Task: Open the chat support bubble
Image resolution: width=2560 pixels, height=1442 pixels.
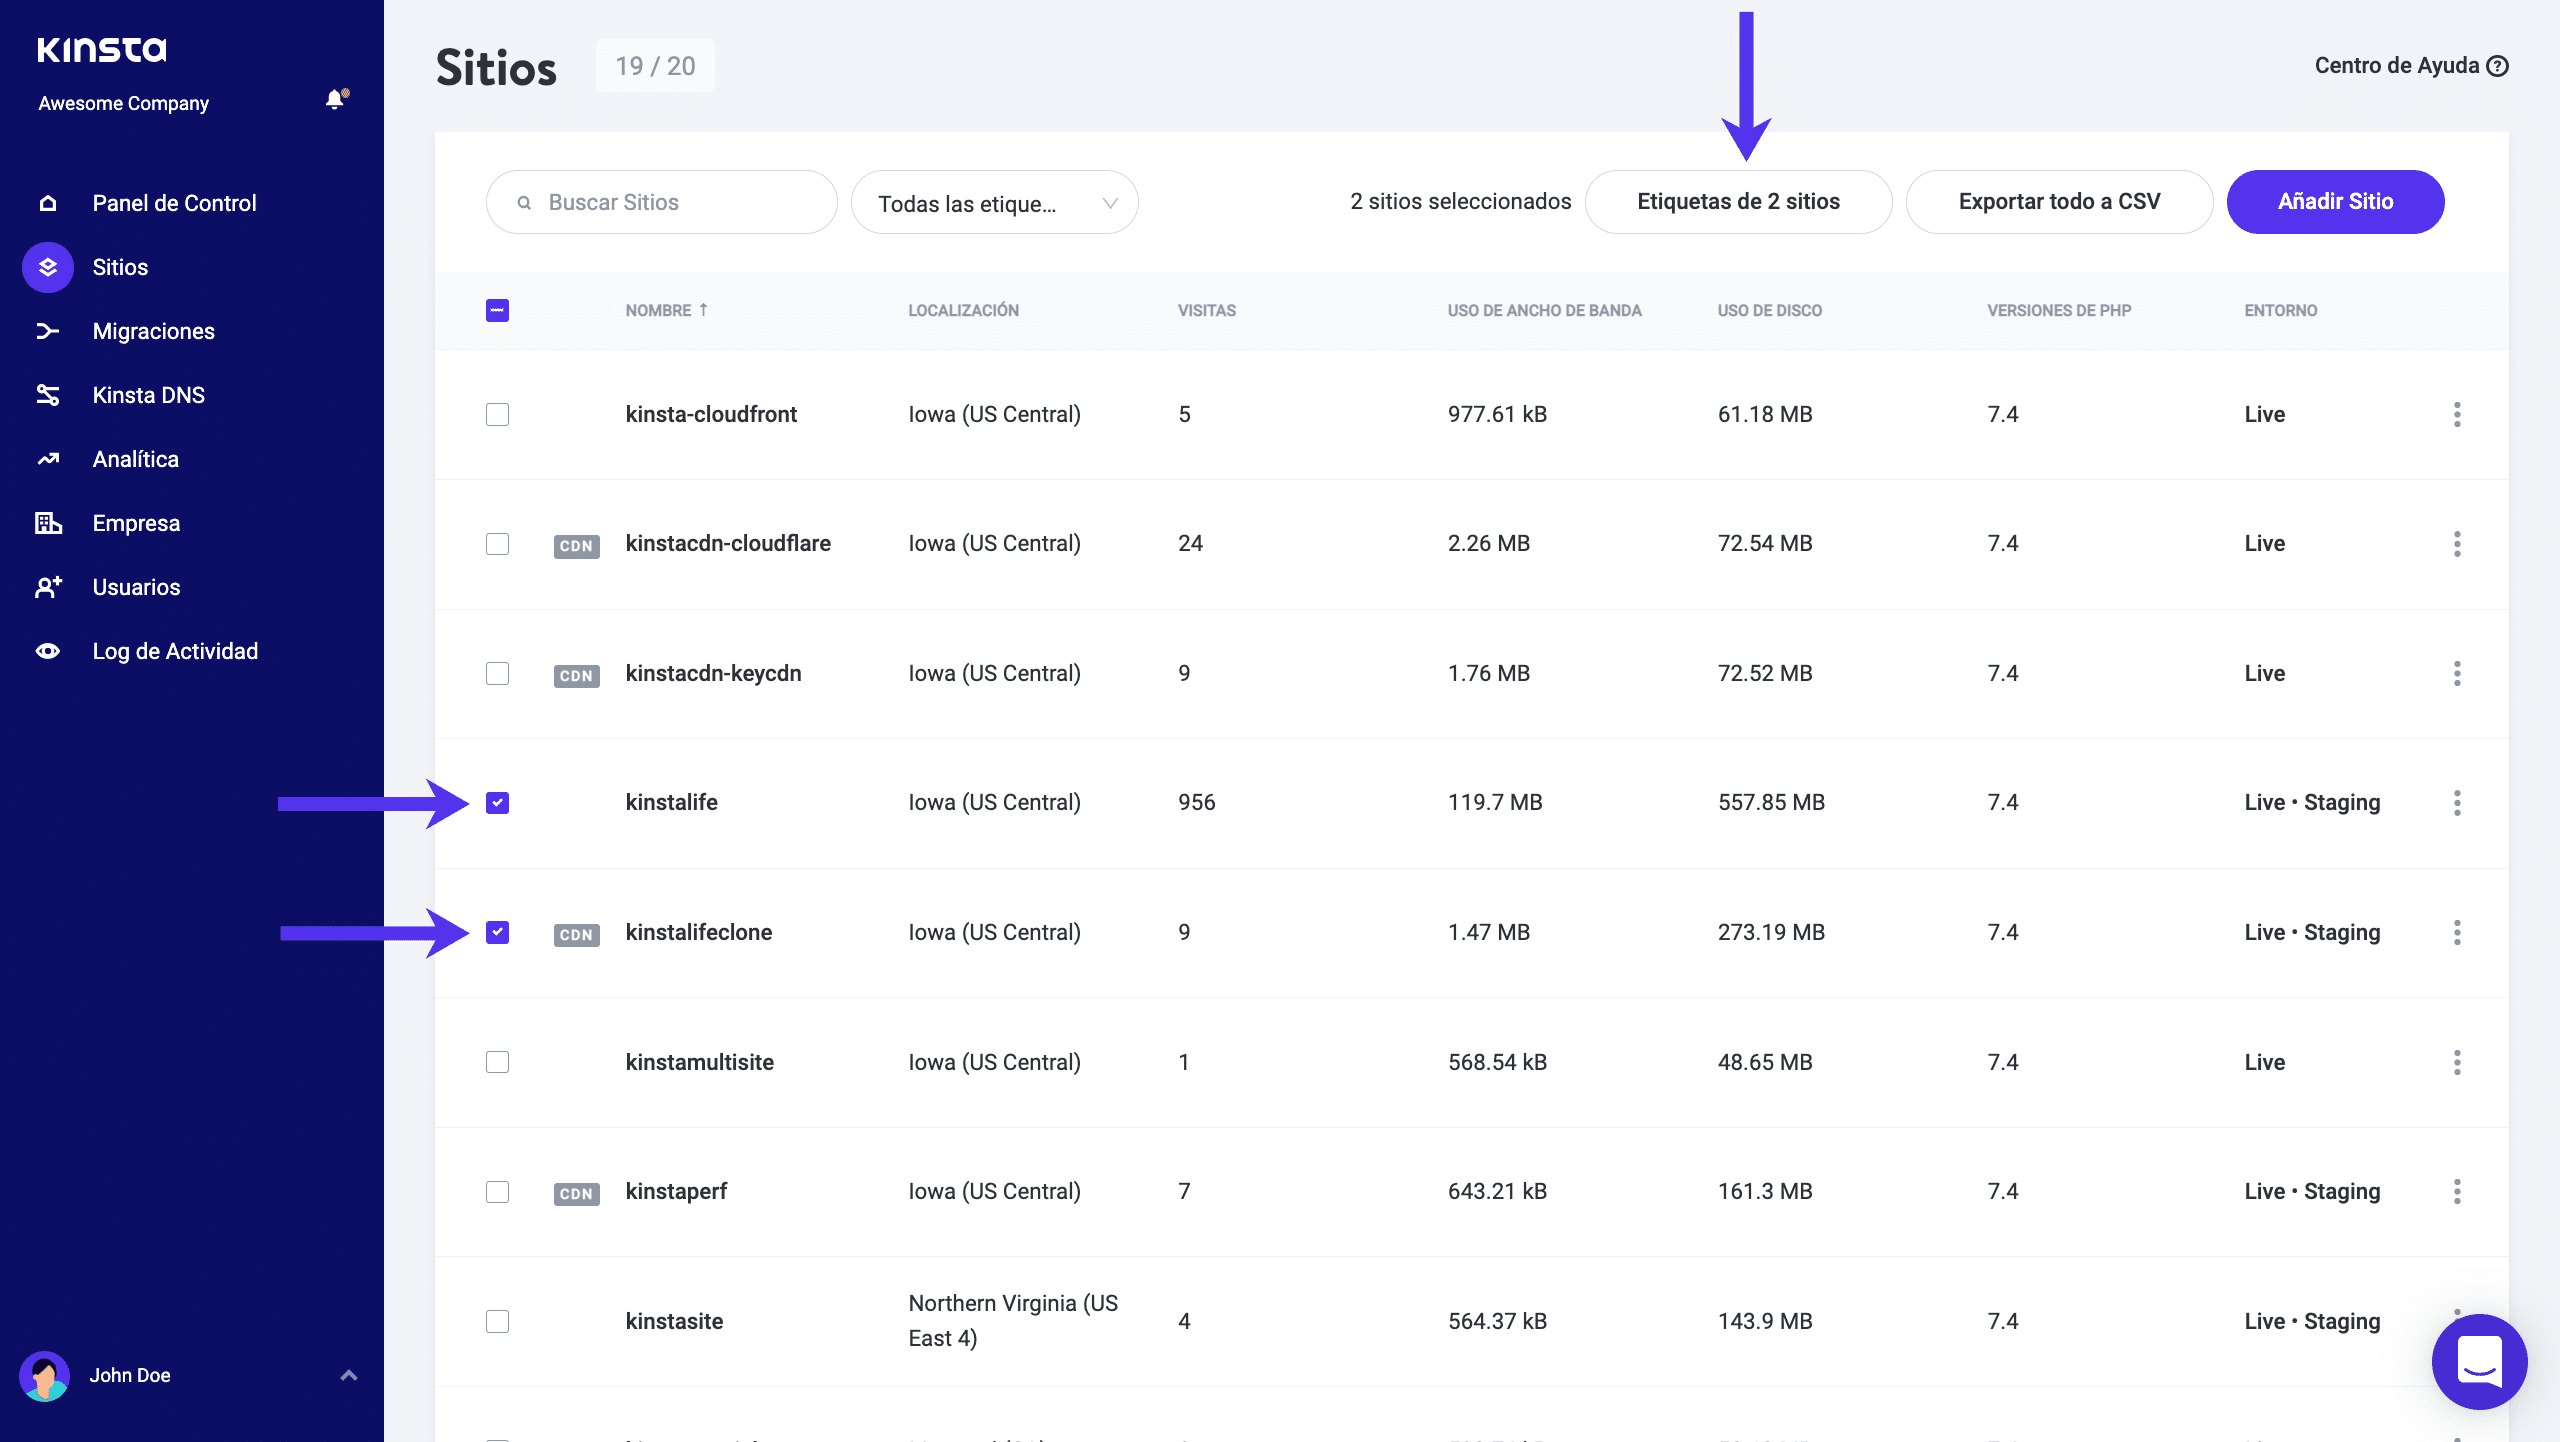Action: click(x=2478, y=1361)
